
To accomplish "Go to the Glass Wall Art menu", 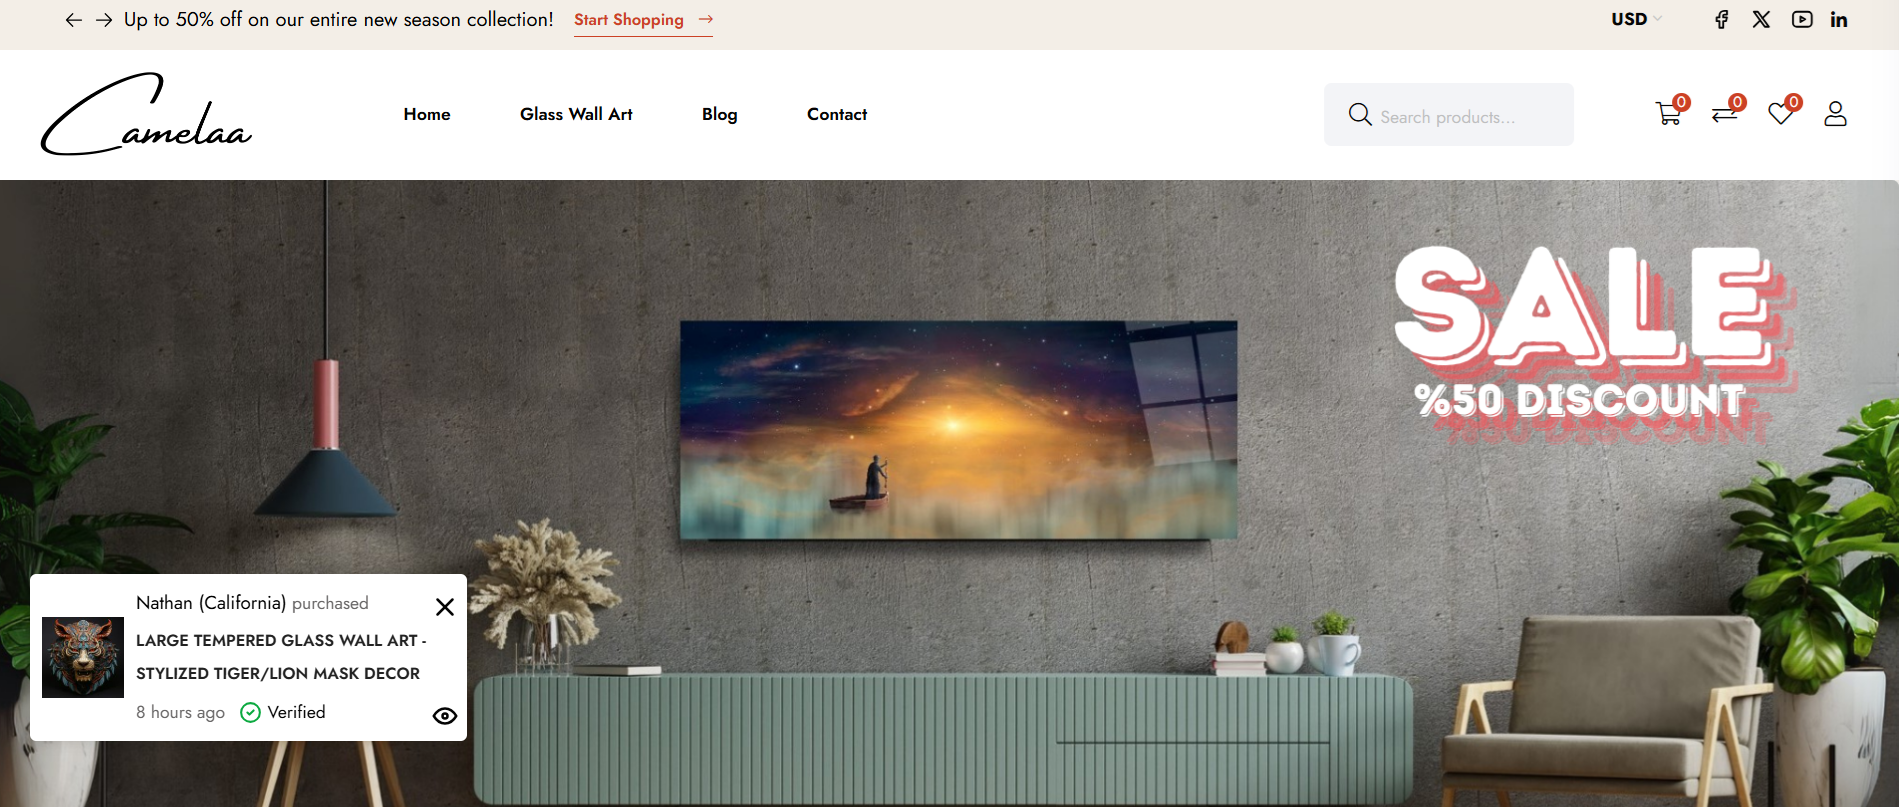I will point(576,114).
